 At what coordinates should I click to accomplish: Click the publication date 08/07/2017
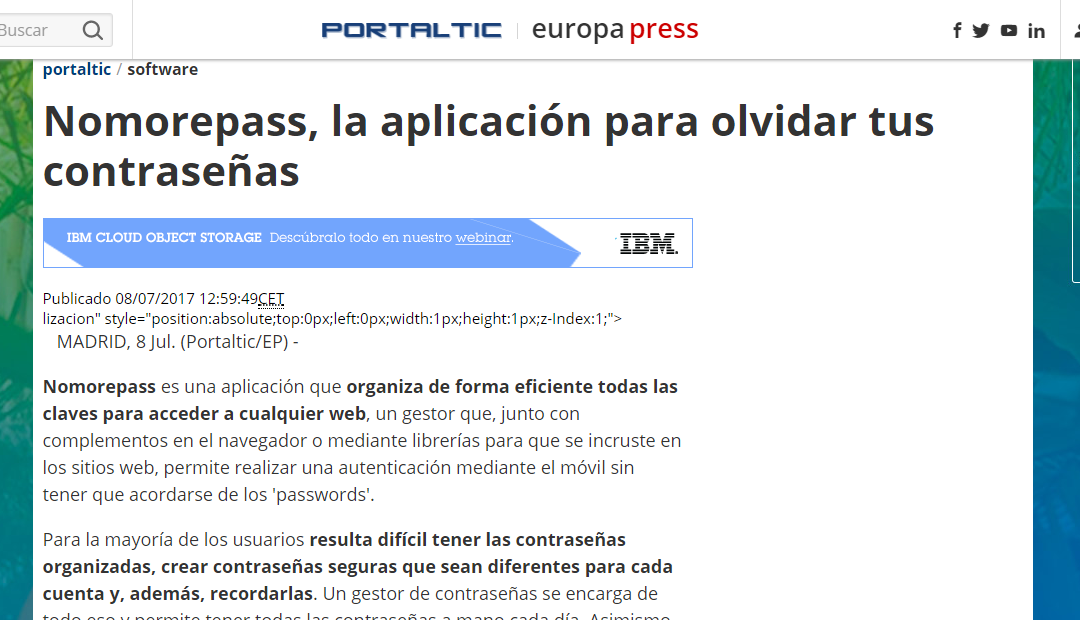155,299
